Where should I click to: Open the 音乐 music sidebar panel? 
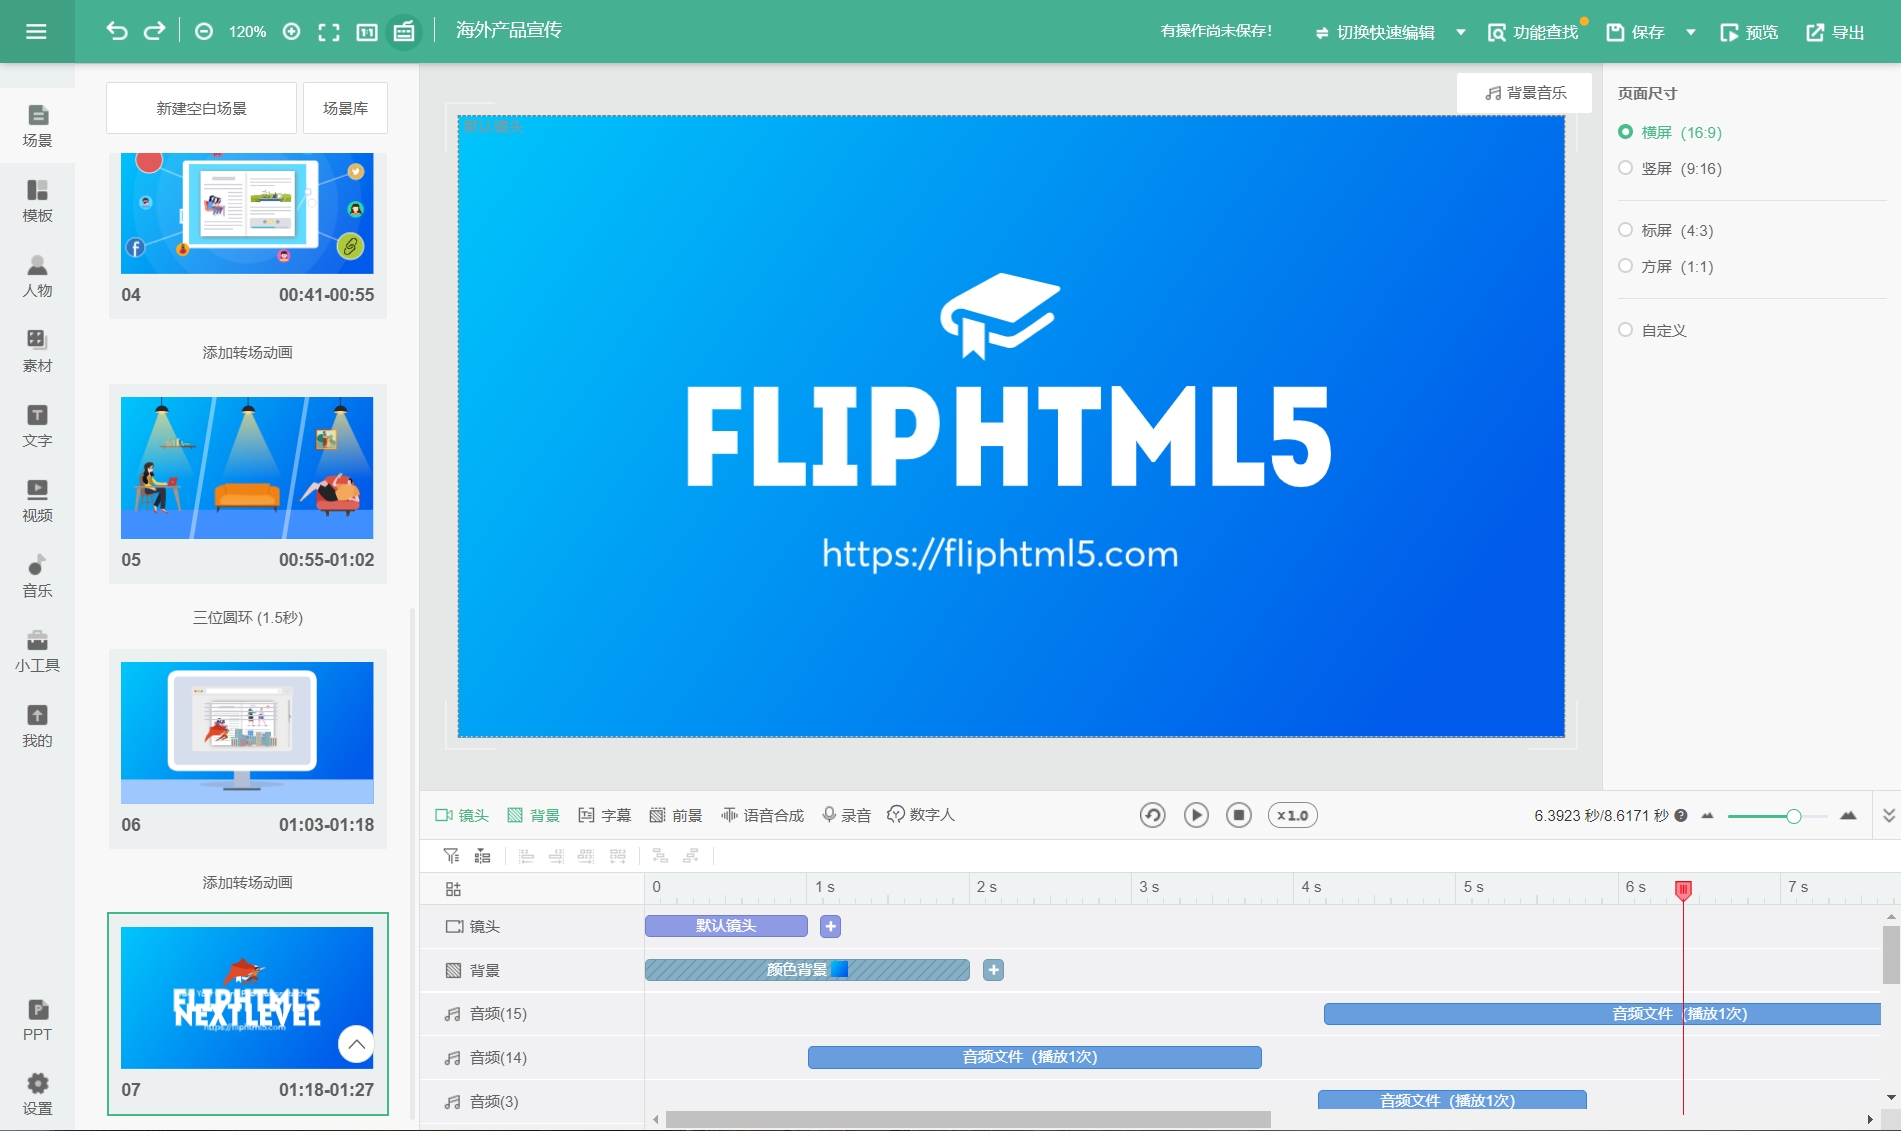click(x=37, y=577)
